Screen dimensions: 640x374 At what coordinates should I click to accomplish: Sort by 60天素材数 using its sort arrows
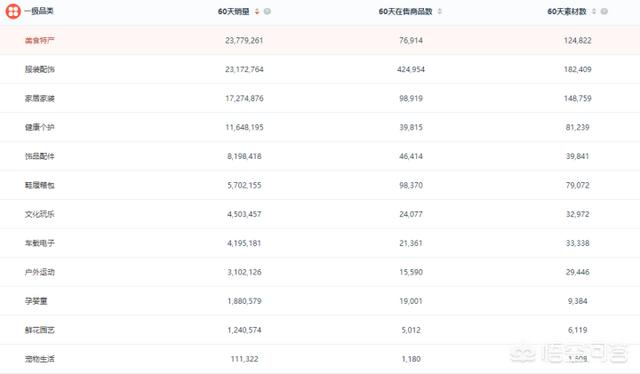[594, 11]
